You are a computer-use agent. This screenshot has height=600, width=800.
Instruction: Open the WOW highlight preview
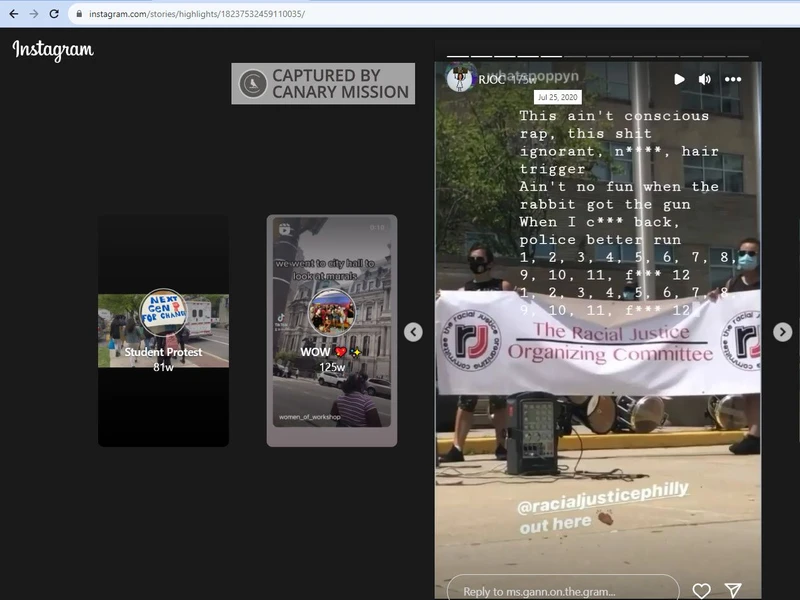point(331,330)
